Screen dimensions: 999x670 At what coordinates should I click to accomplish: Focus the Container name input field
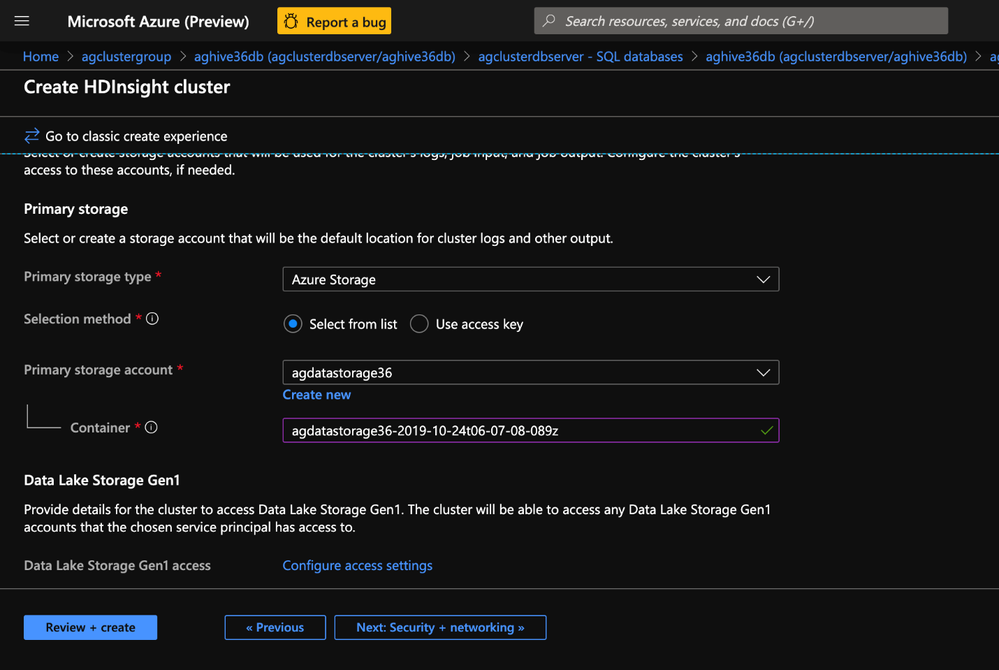point(531,431)
